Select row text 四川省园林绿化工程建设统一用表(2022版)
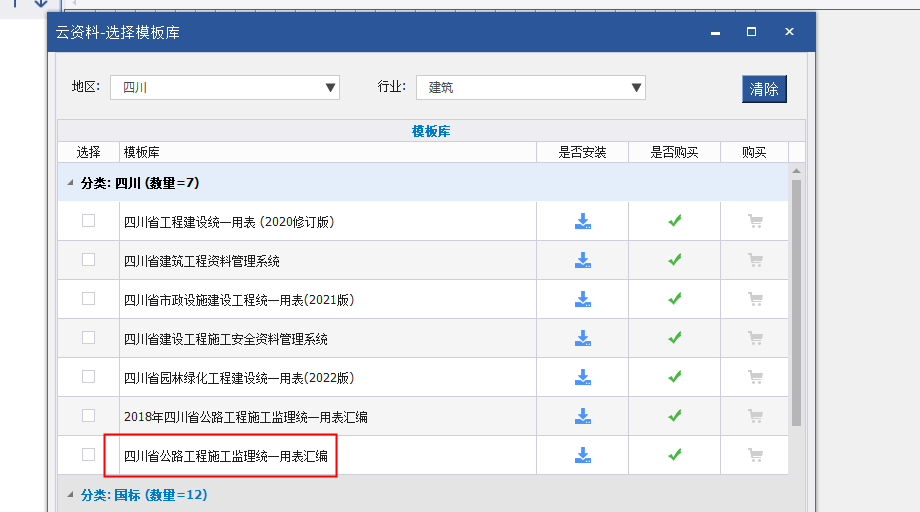This screenshot has width=920, height=512. [239, 378]
